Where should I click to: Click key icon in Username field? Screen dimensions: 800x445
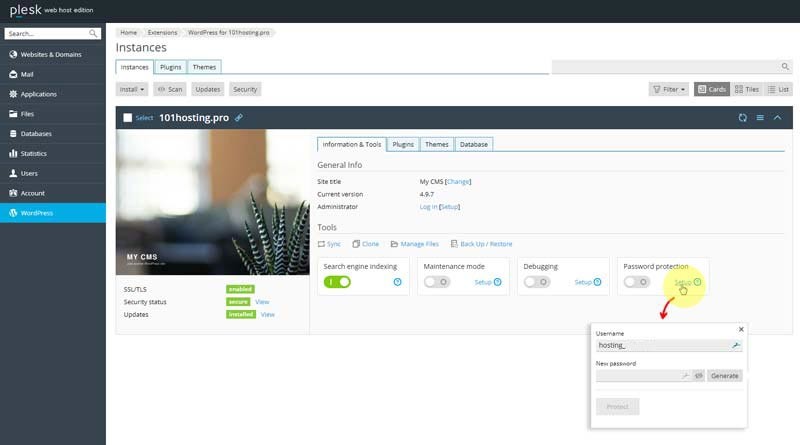click(x=735, y=345)
